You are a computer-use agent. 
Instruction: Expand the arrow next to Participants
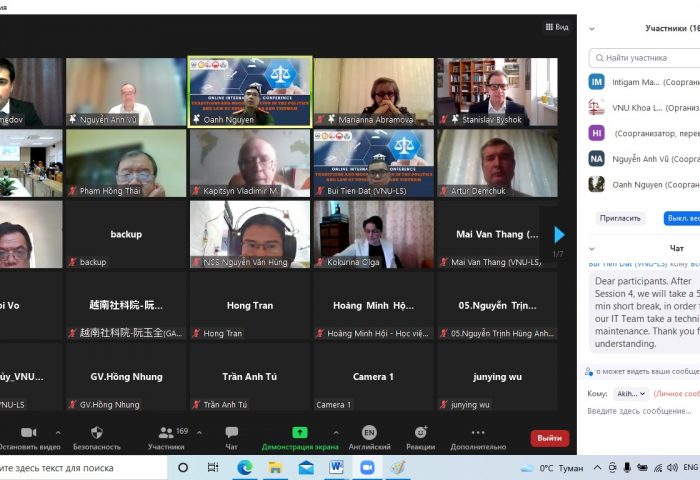(198, 432)
